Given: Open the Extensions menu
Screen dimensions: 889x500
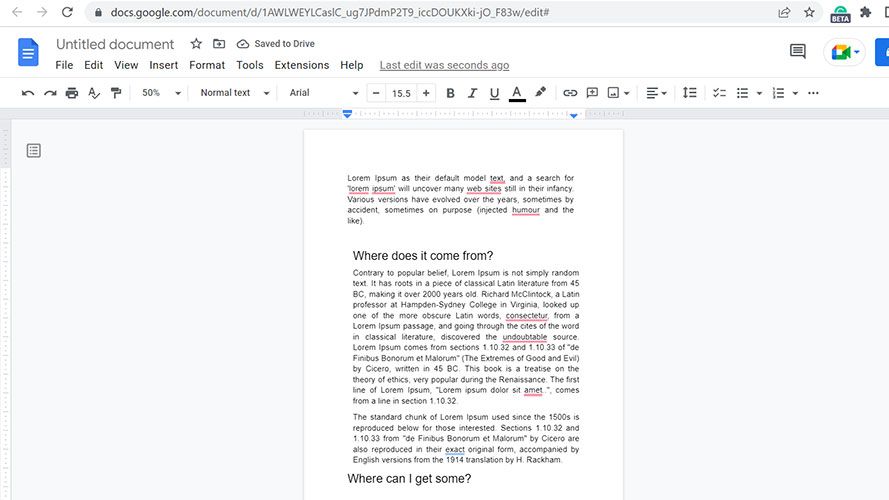Looking at the screenshot, I should [302, 65].
